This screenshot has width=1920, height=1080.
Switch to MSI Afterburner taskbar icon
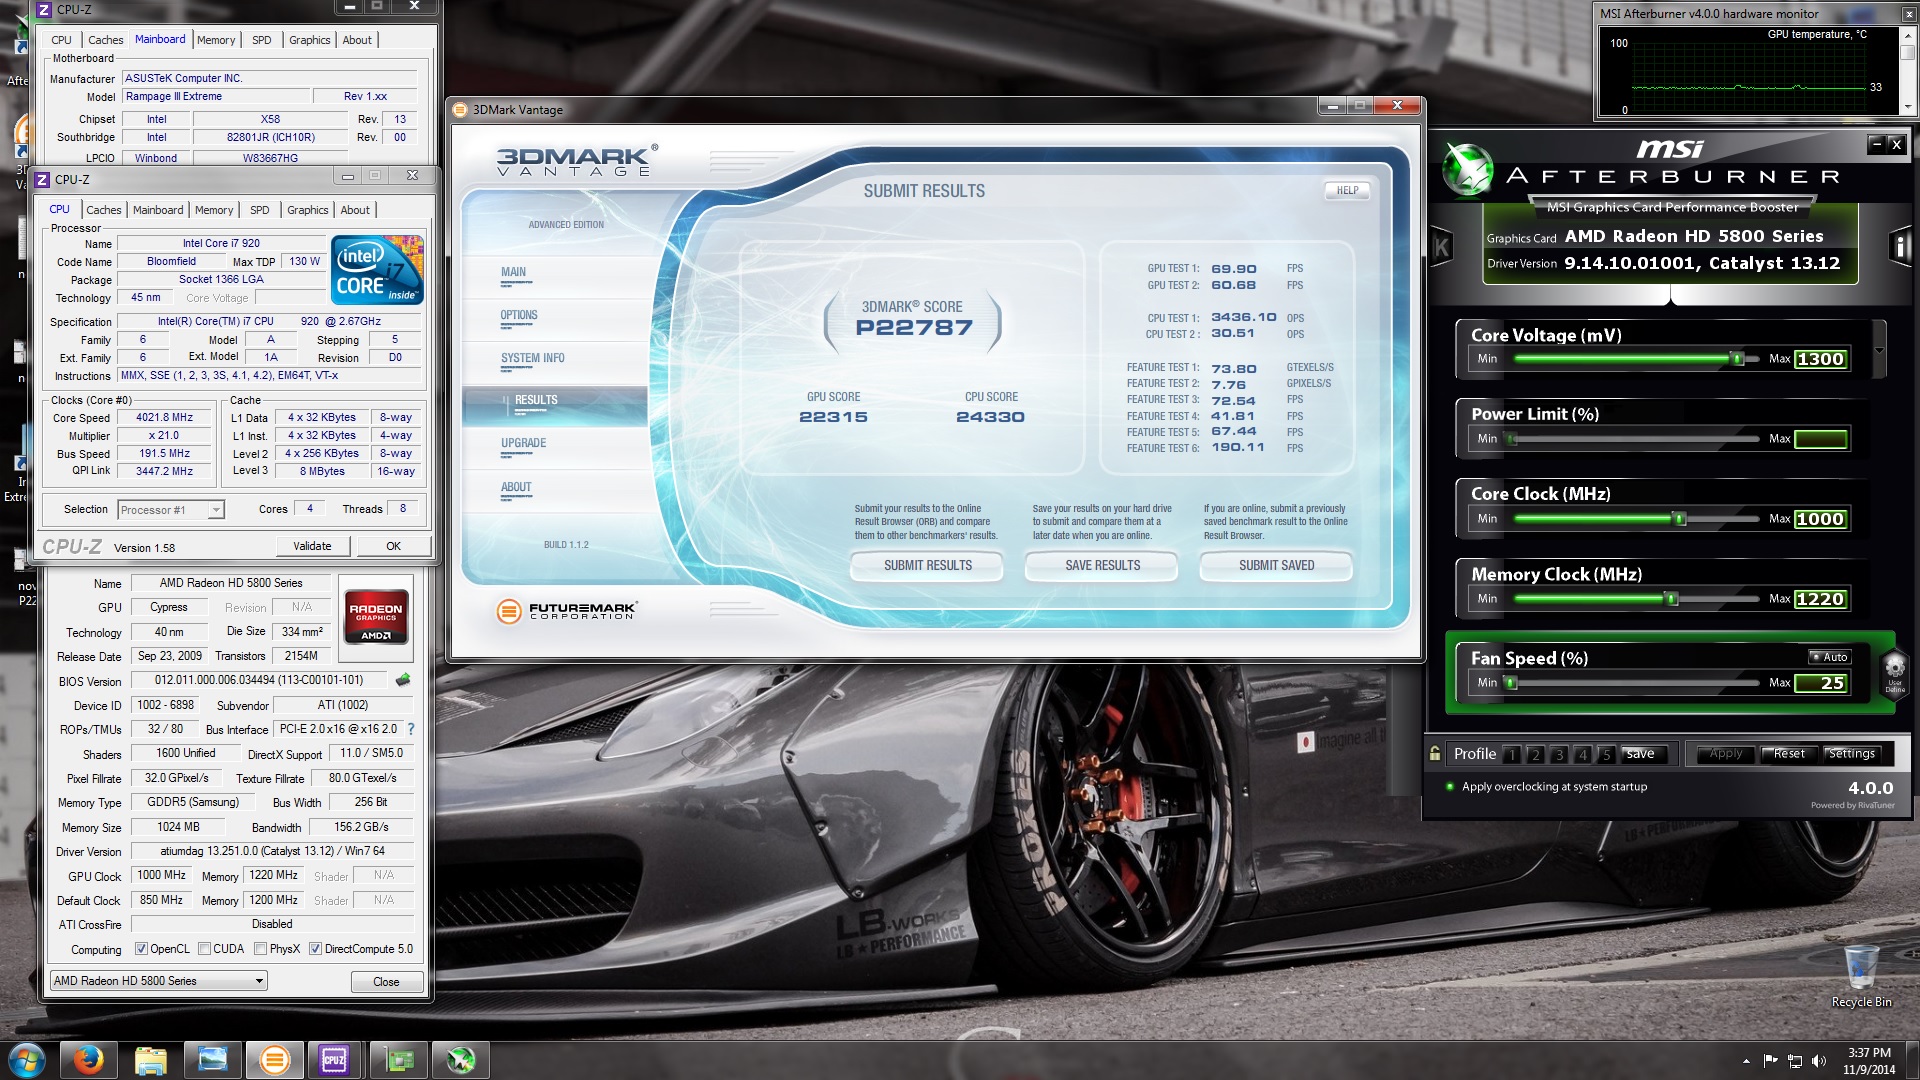[x=461, y=1059]
